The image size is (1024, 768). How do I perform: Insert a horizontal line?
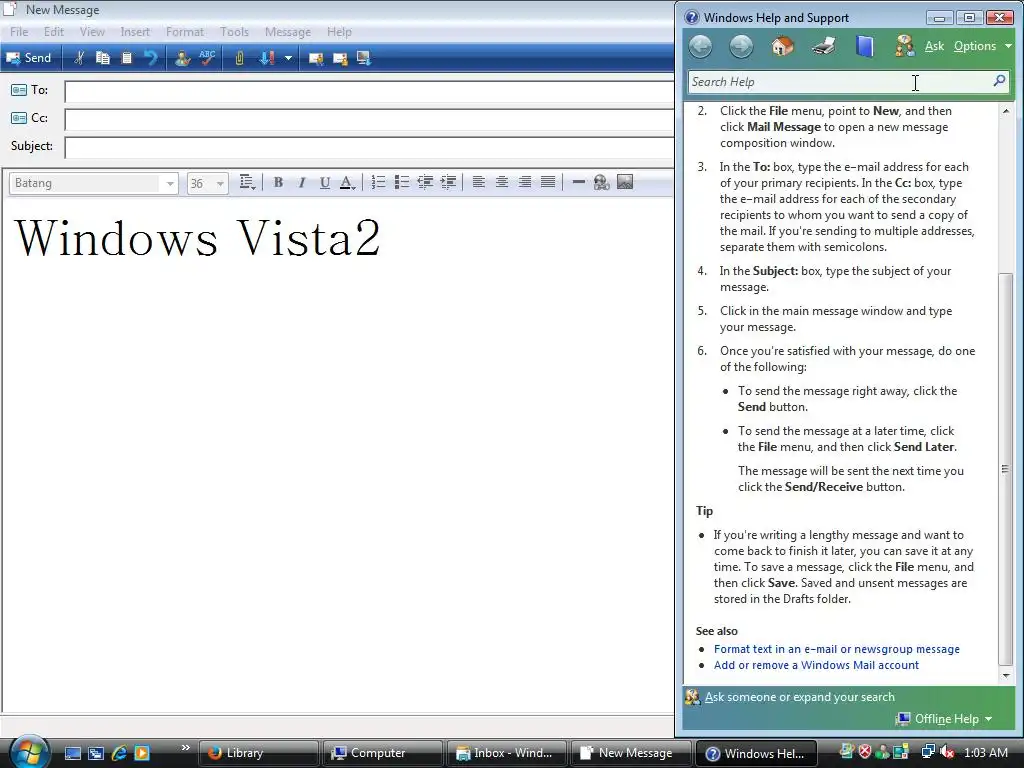pos(578,182)
